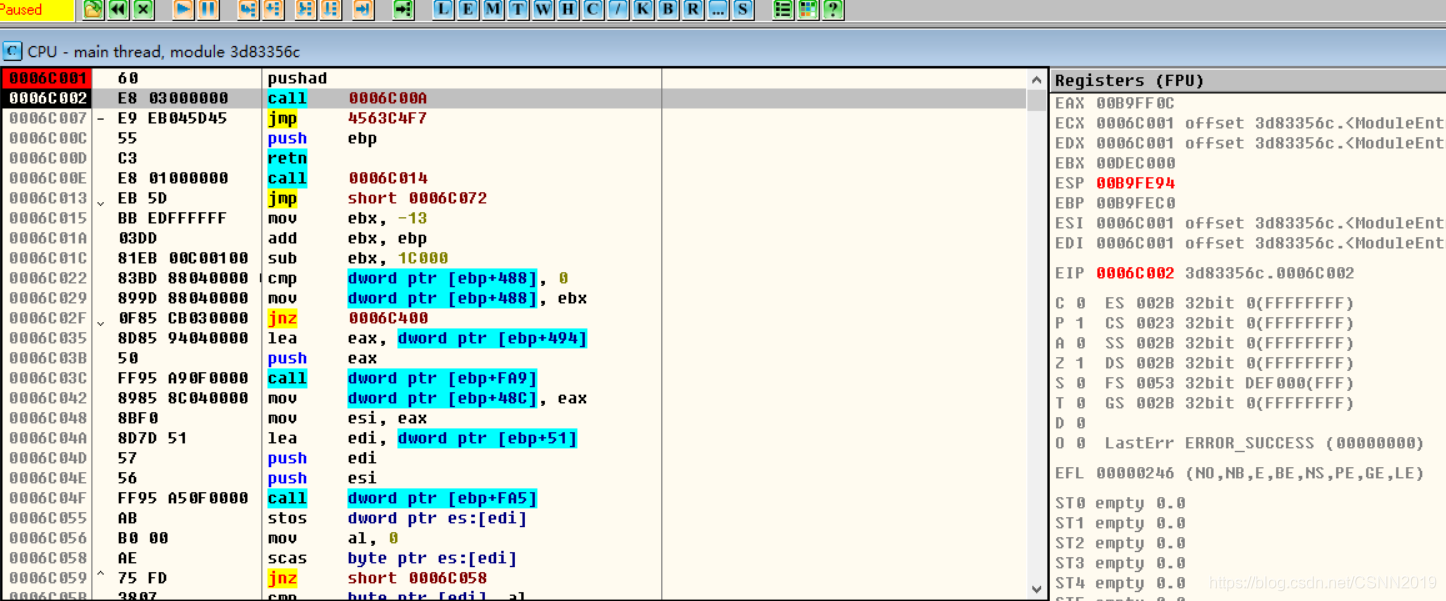Select the push ebp instruction row
The width and height of the screenshot is (1446, 601).
coord(513,138)
